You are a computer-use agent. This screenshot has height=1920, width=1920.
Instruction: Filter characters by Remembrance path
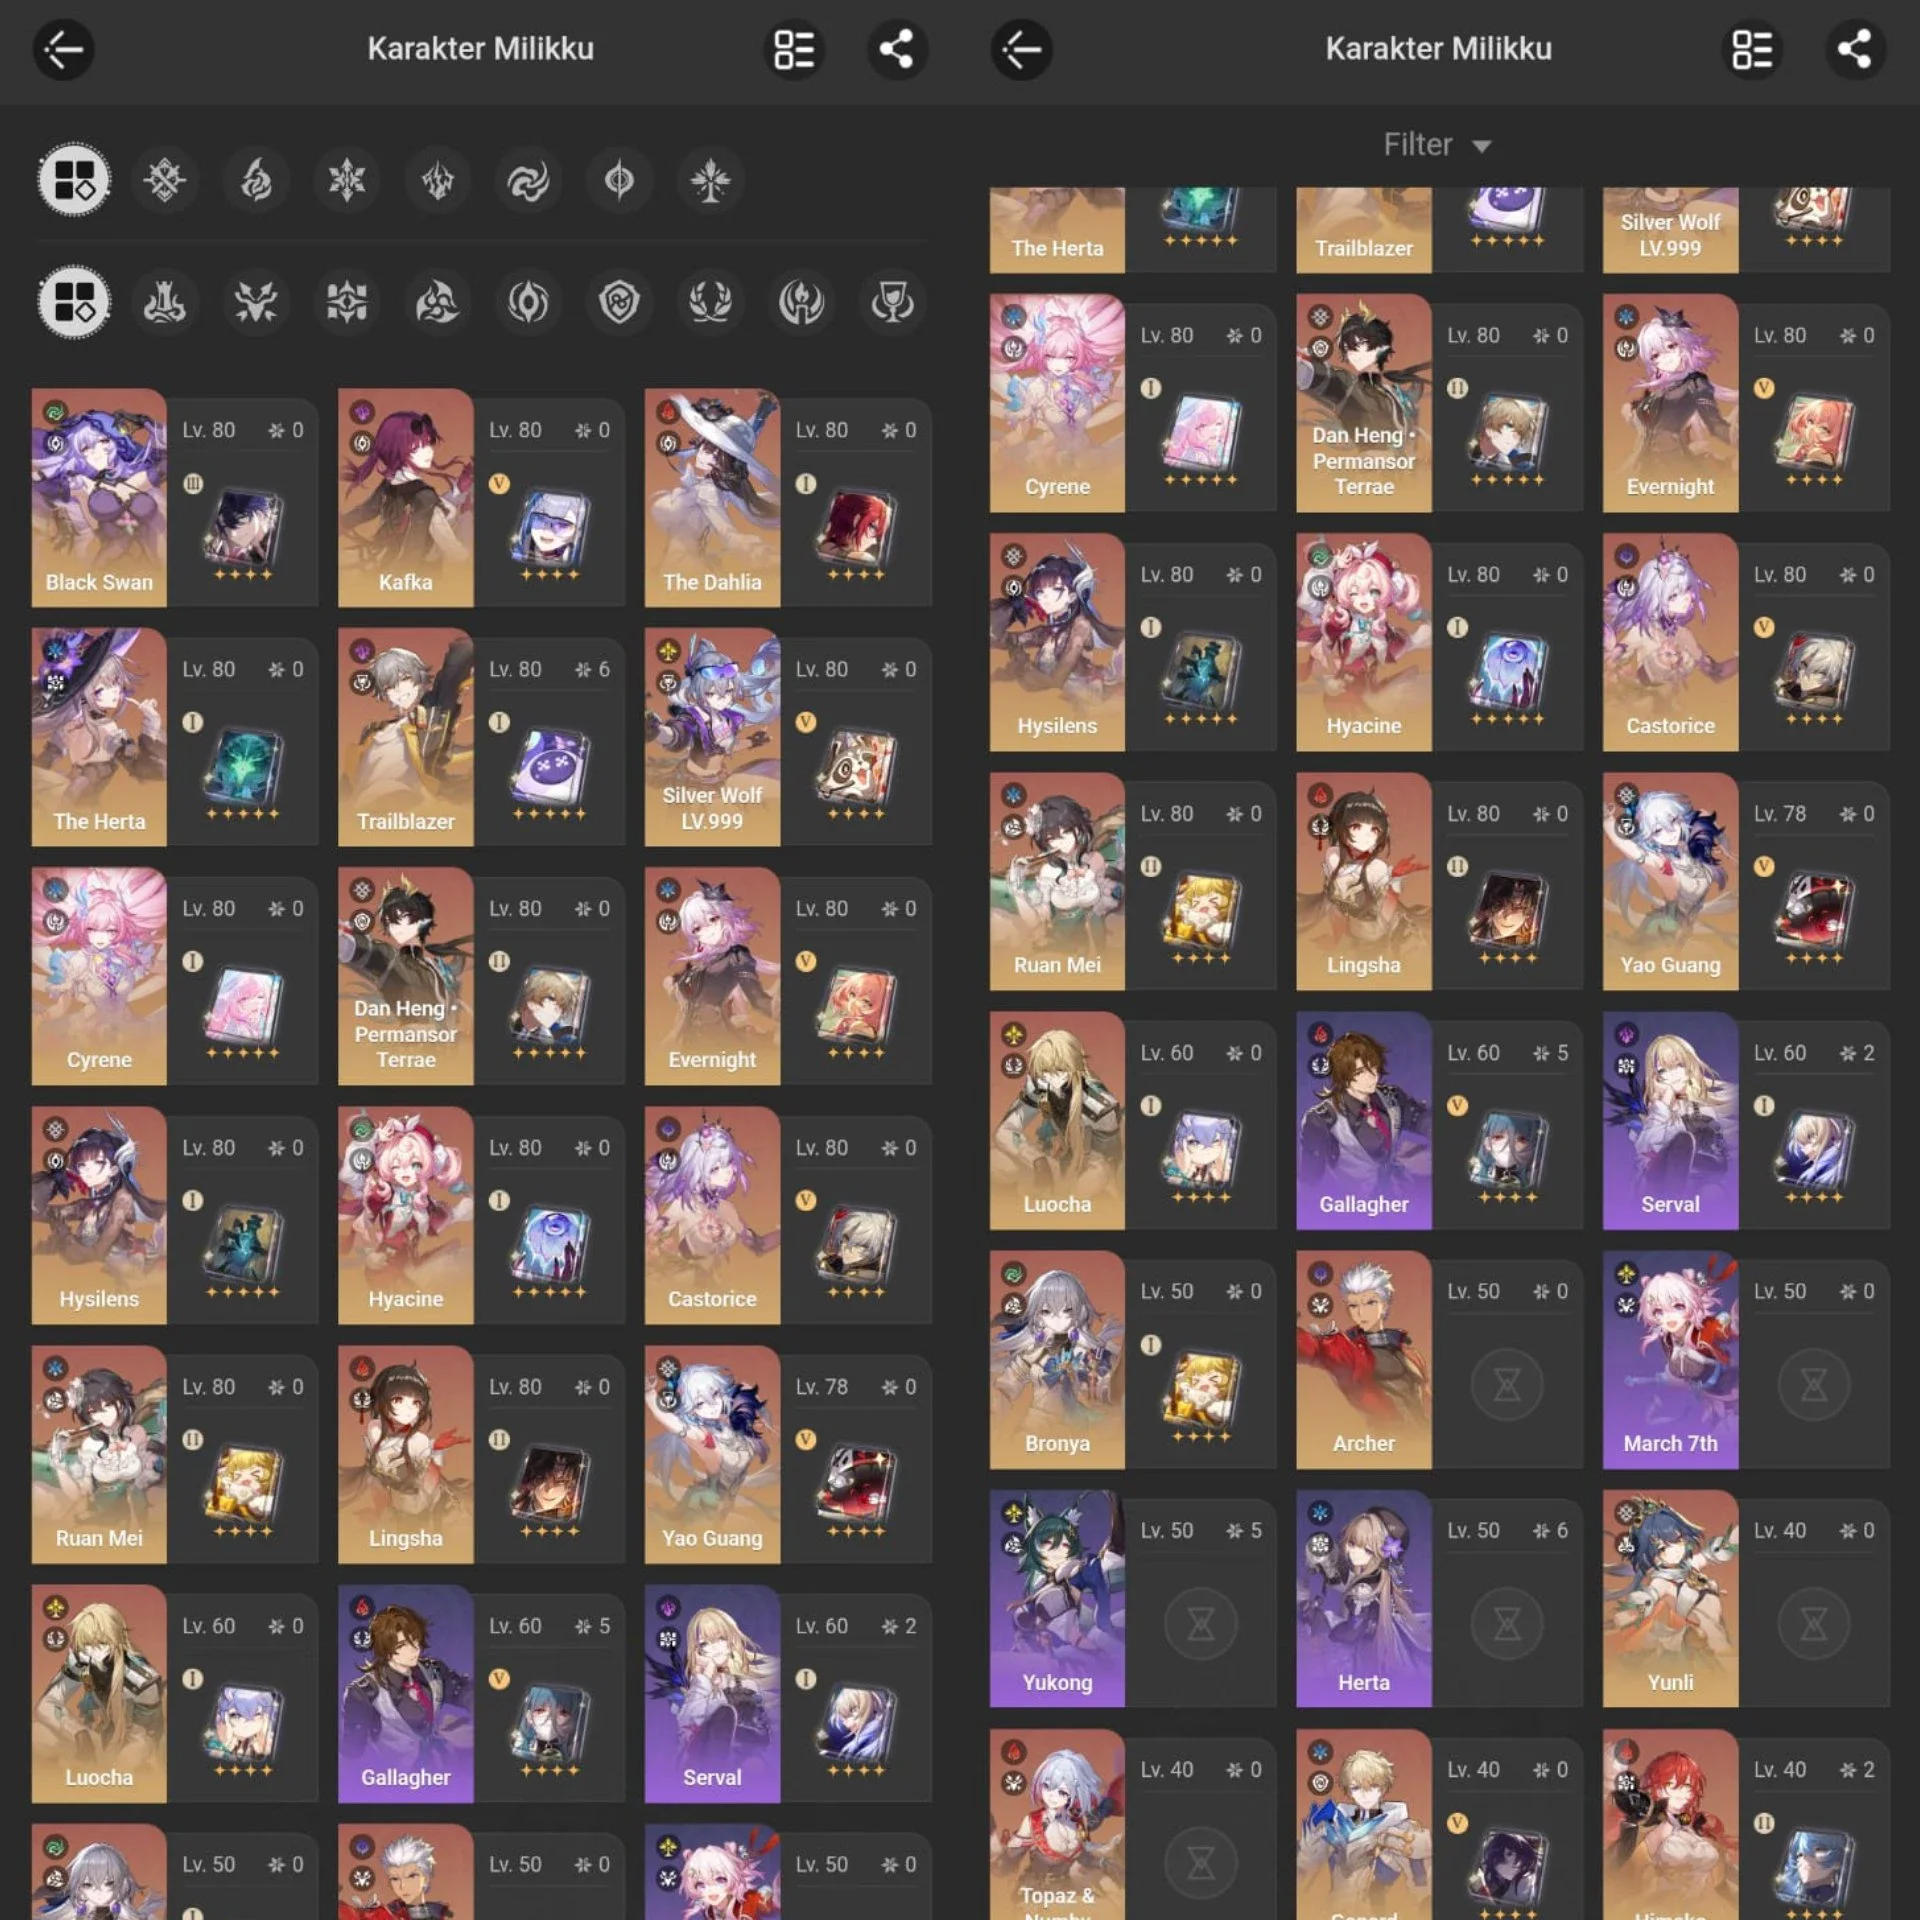pos(801,301)
